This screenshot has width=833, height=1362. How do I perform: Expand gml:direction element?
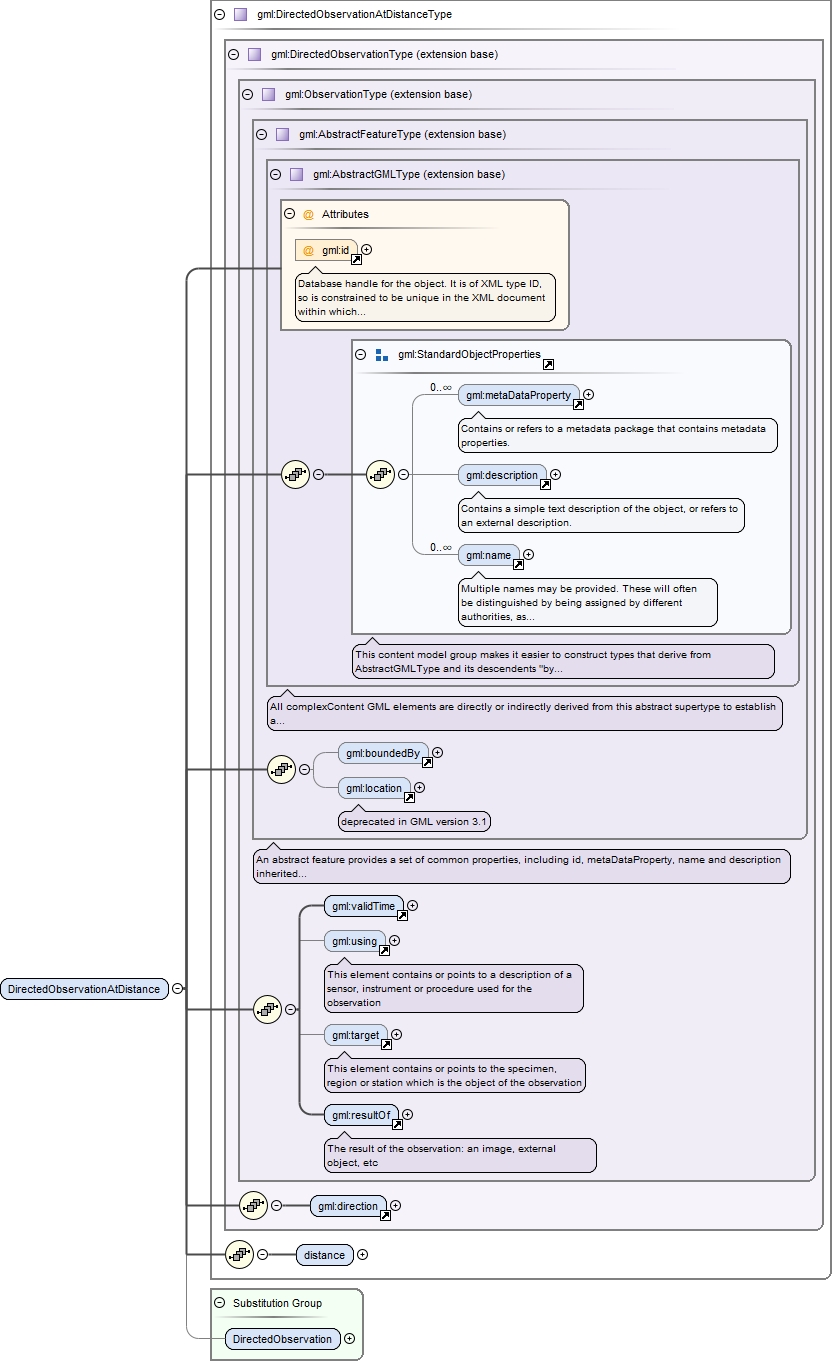(x=395, y=1207)
